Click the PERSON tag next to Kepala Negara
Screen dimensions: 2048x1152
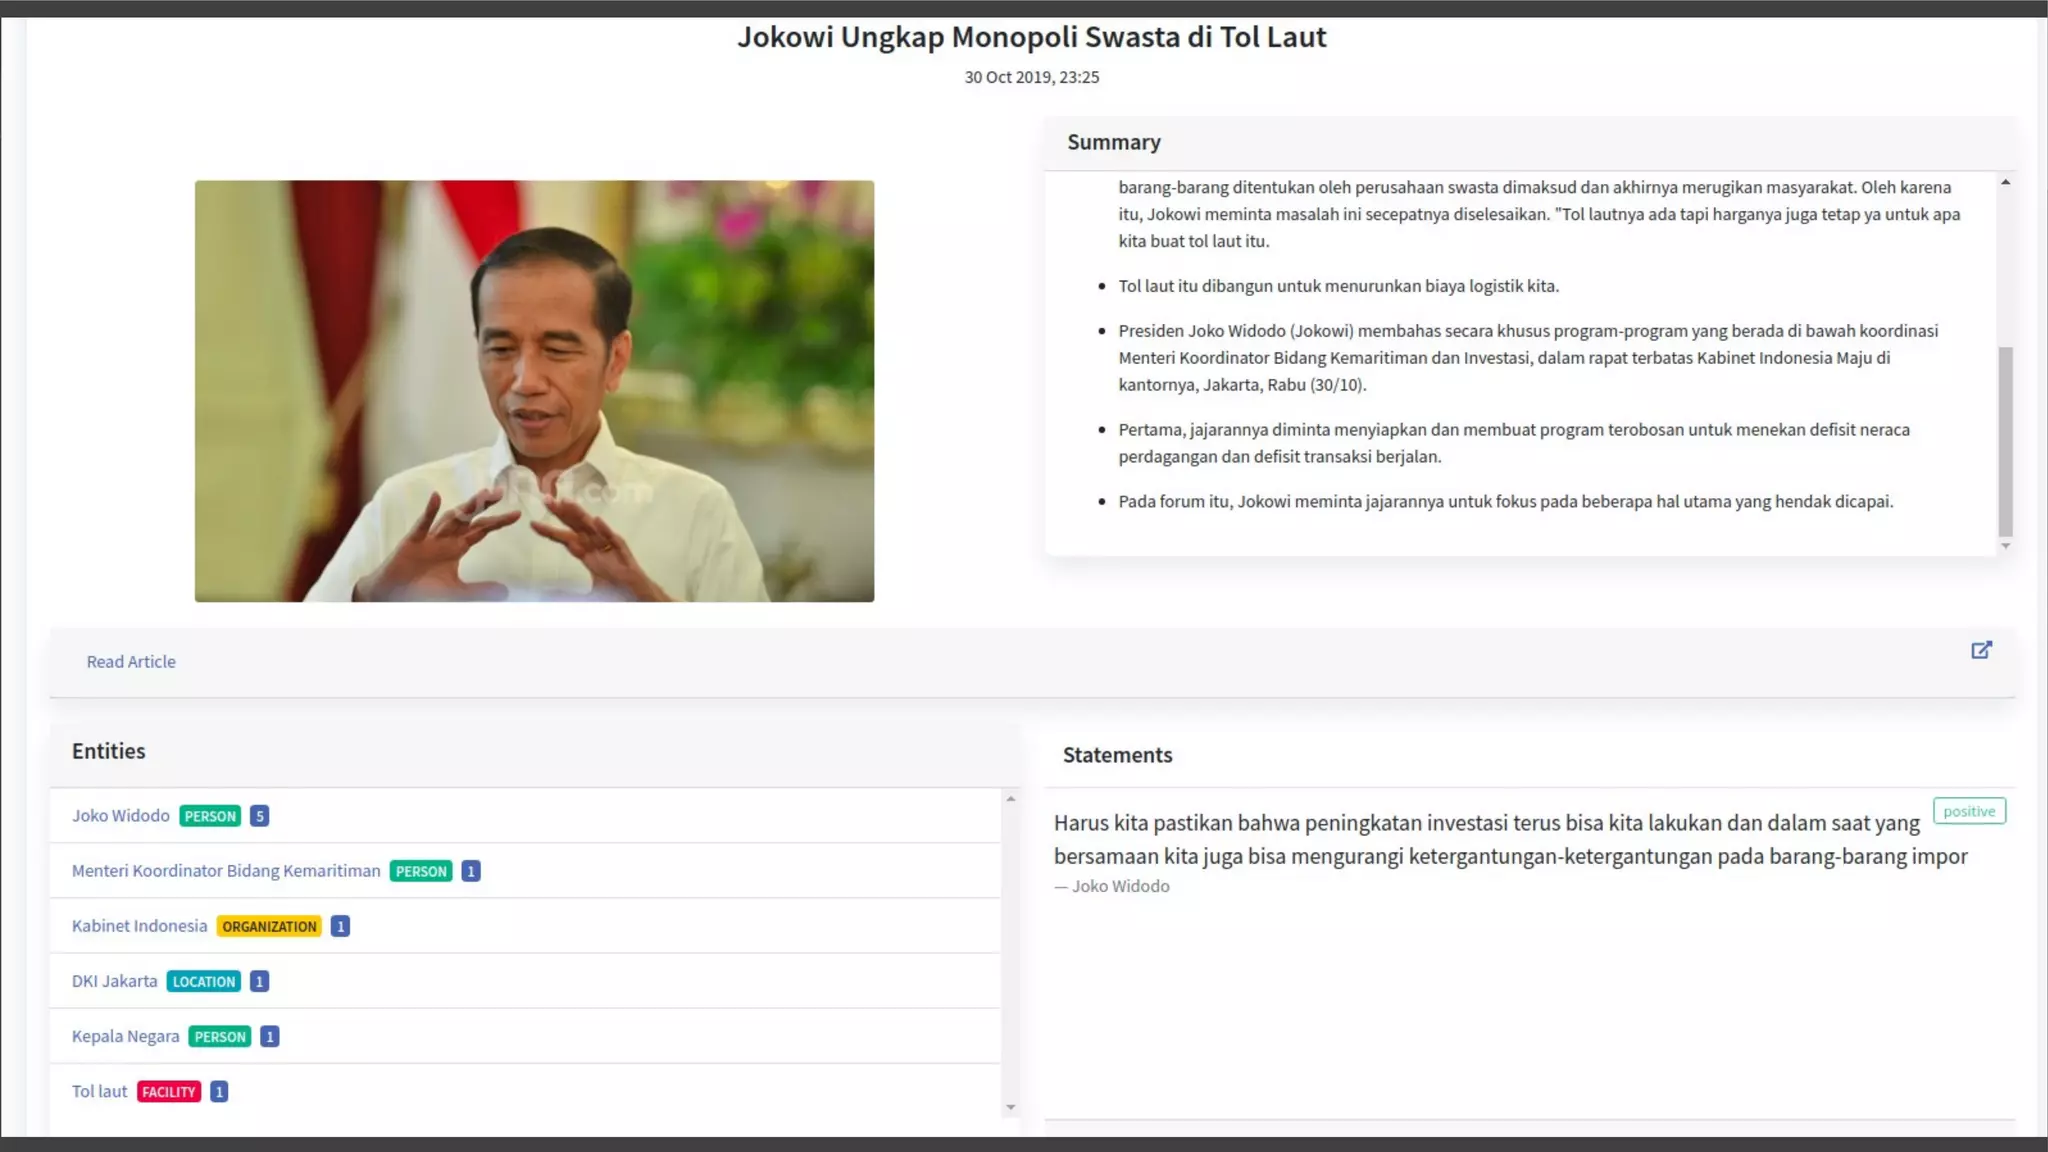click(220, 1036)
